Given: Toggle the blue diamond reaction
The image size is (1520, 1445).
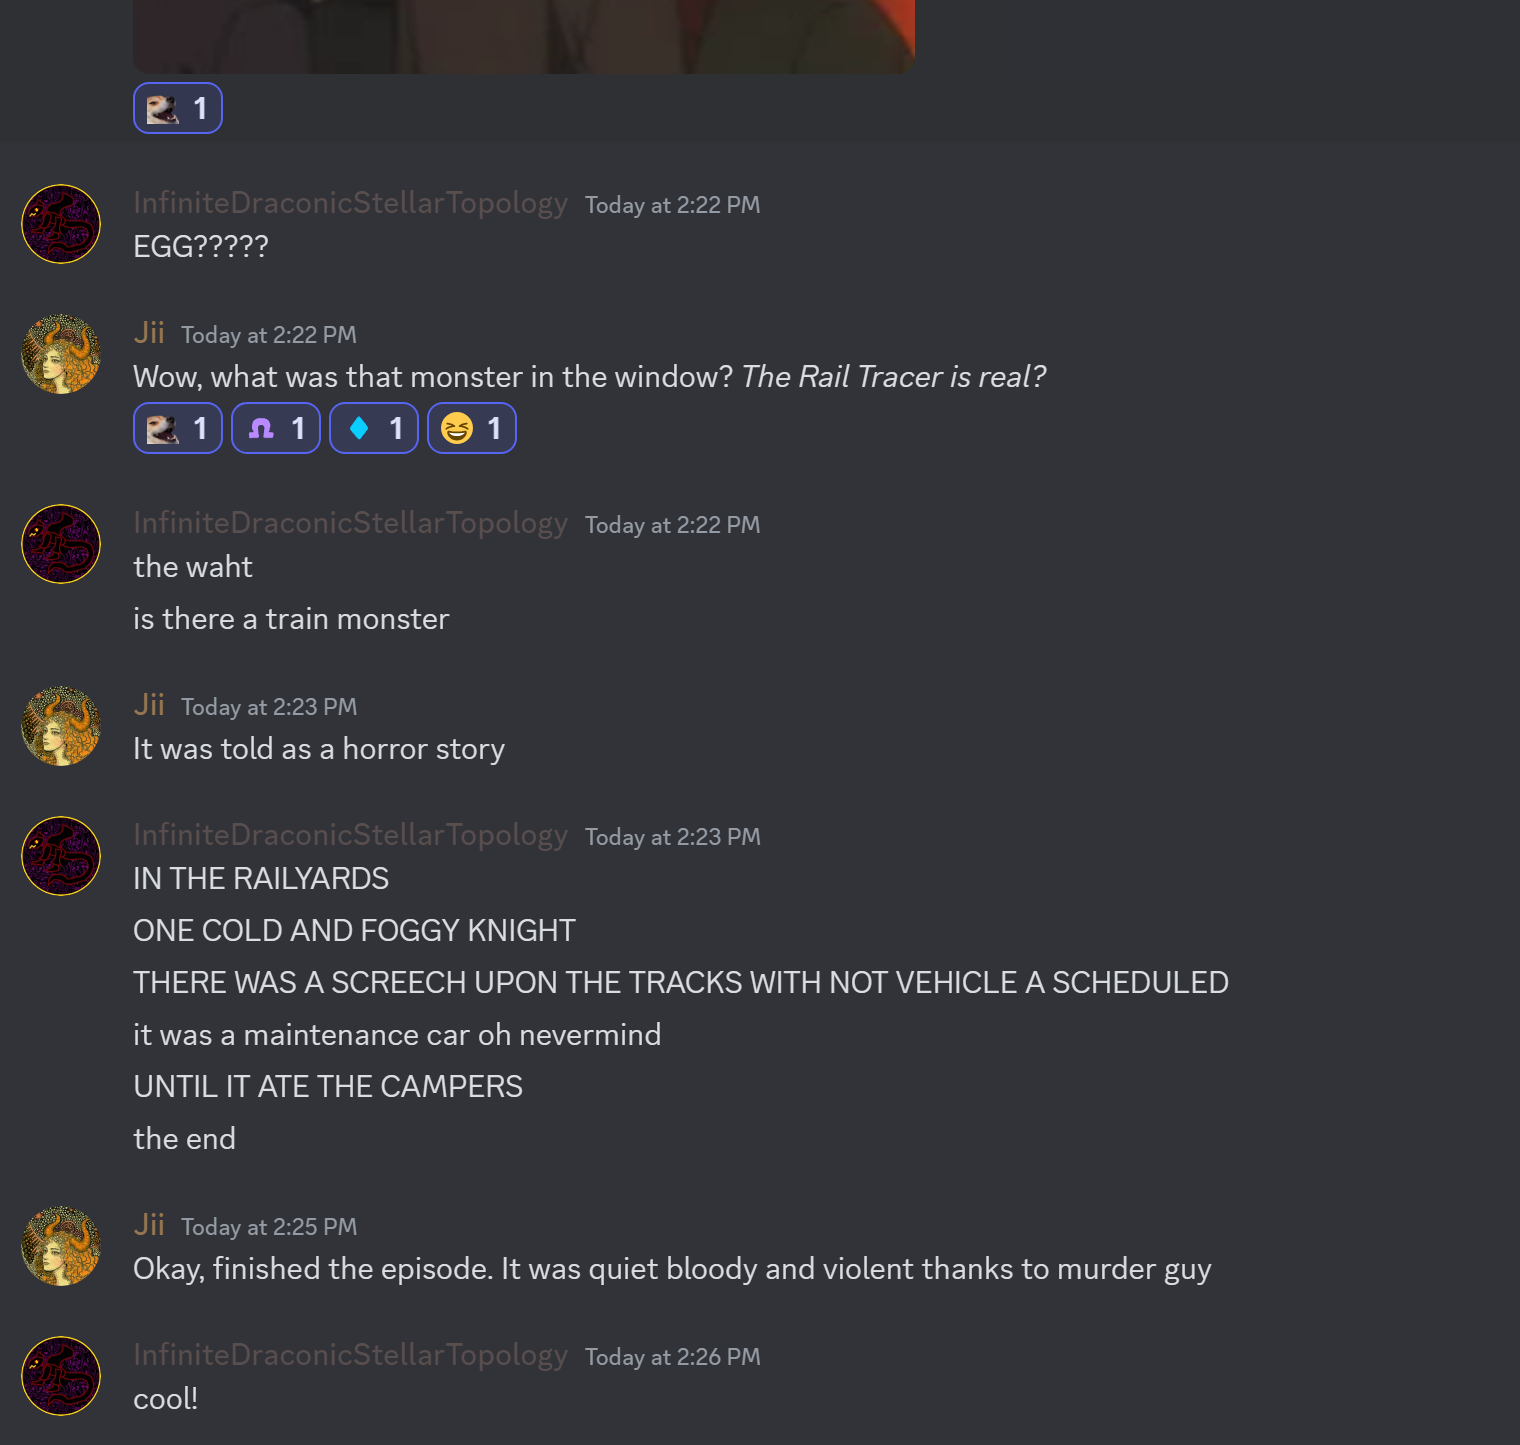Looking at the screenshot, I should pos(374,428).
